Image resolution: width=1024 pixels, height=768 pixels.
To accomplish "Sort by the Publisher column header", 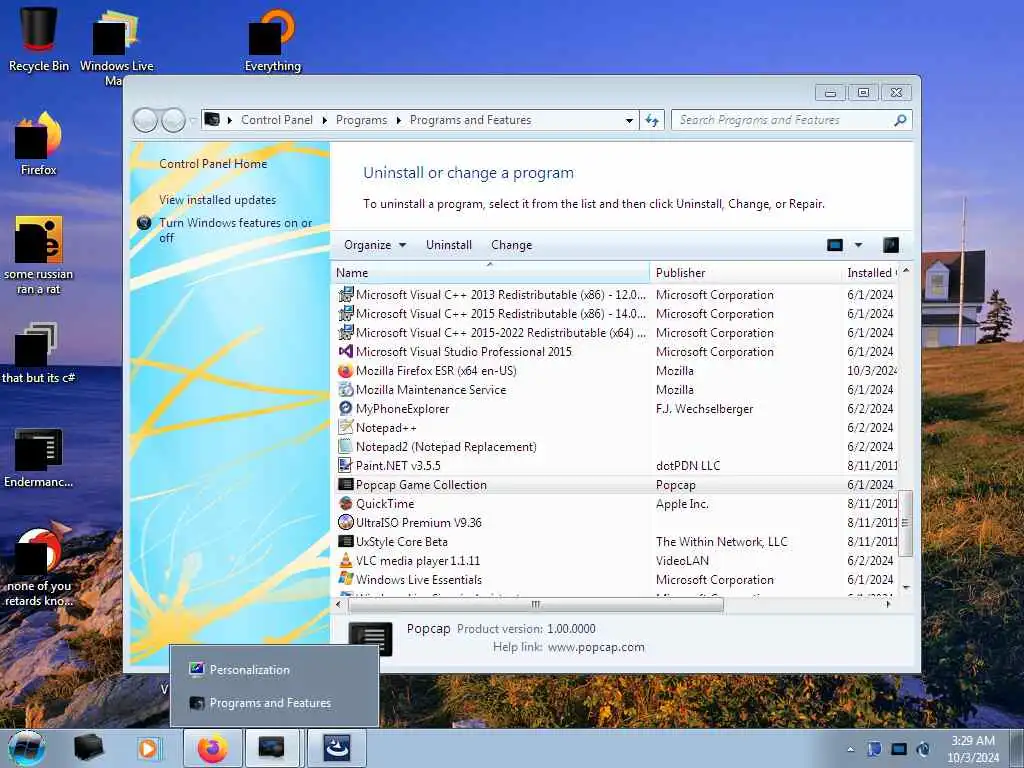I will click(x=746, y=272).
